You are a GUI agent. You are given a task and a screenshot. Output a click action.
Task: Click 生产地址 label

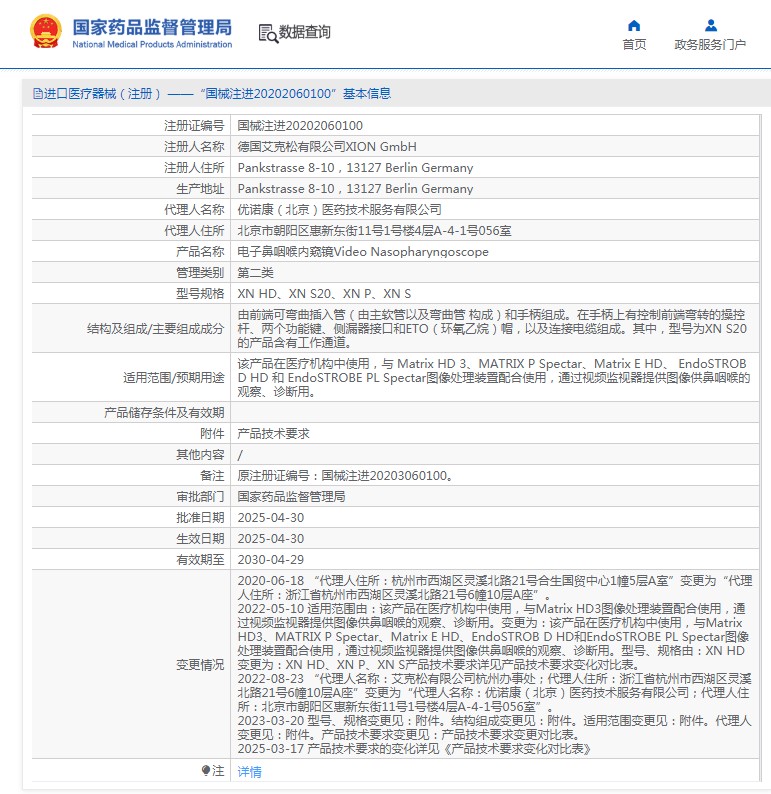pyautogui.click(x=200, y=189)
